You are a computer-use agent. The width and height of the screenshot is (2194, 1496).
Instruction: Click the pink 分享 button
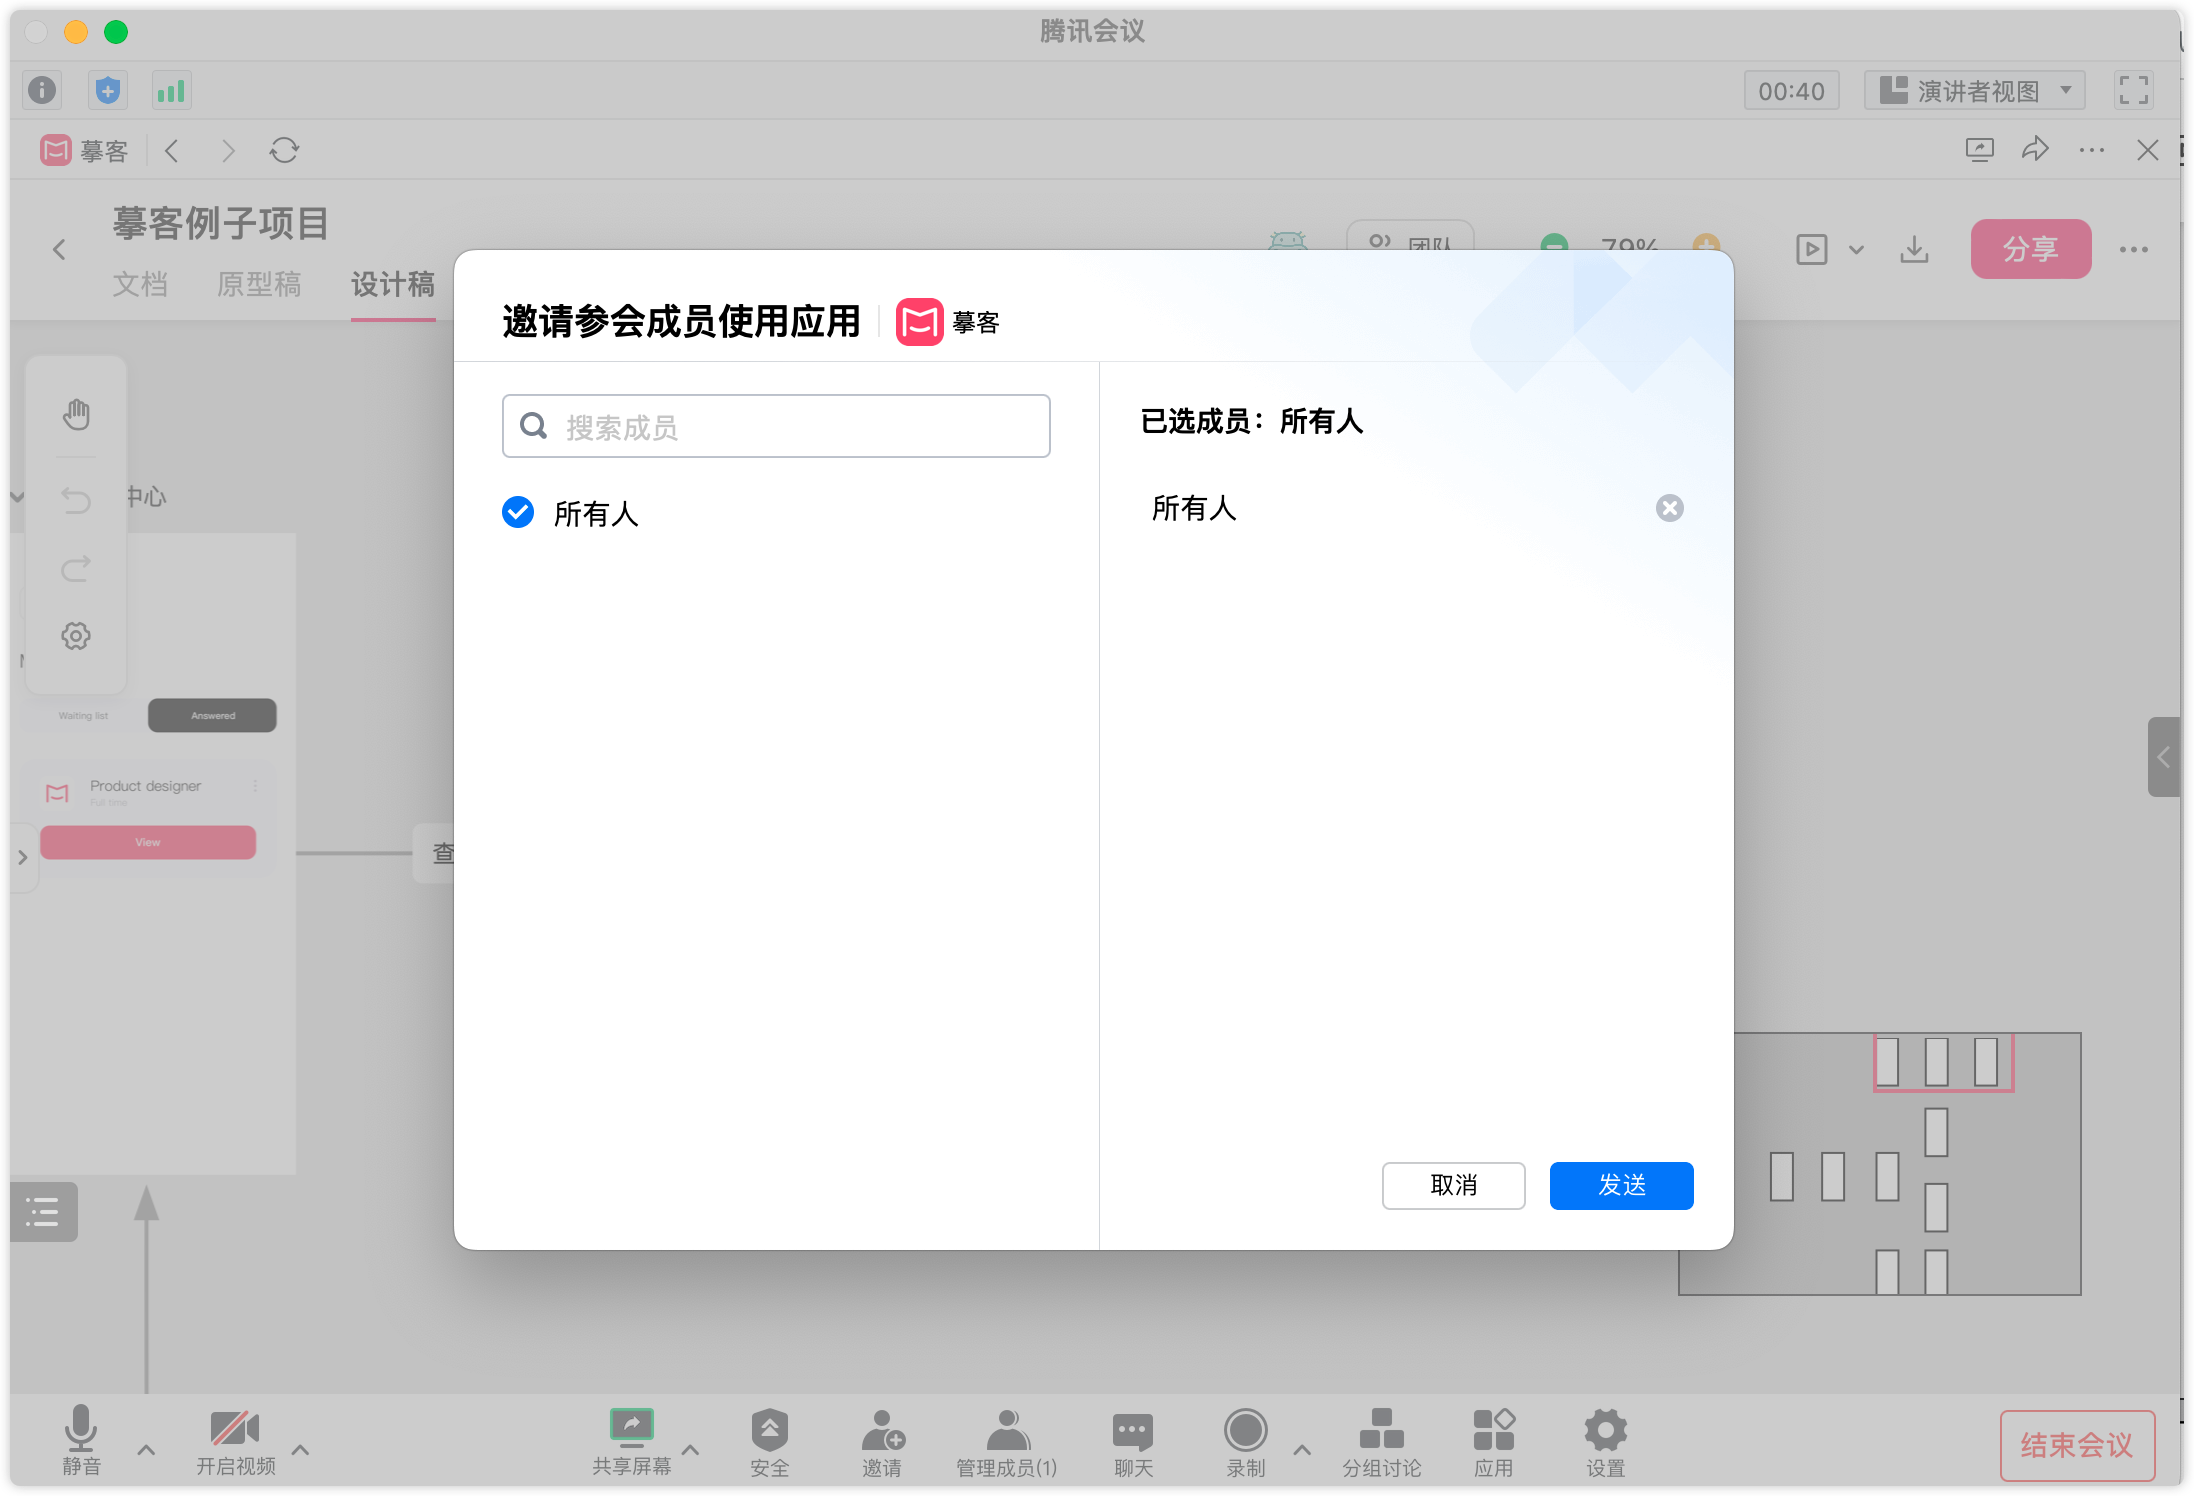pos(2031,249)
